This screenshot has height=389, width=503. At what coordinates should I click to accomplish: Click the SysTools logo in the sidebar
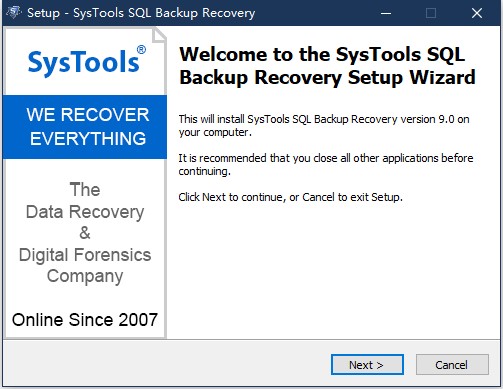click(87, 61)
